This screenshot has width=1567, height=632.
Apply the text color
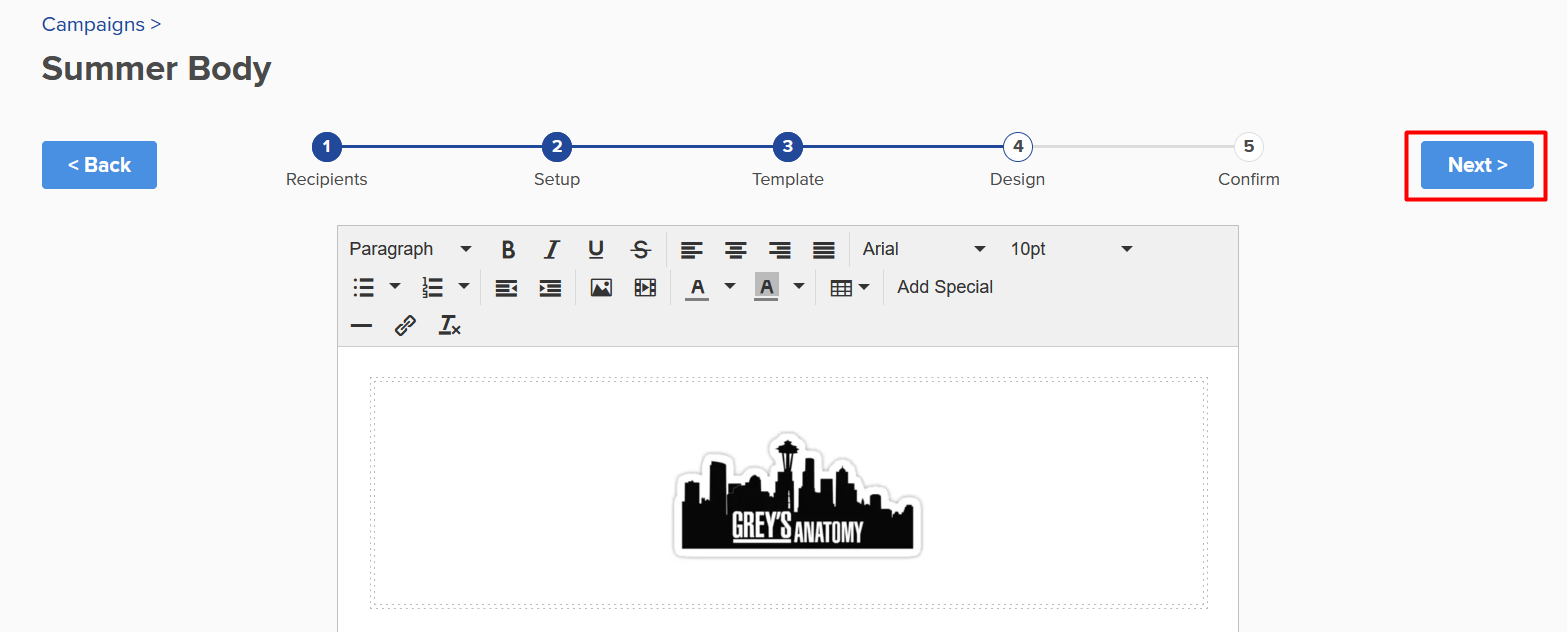(x=697, y=287)
